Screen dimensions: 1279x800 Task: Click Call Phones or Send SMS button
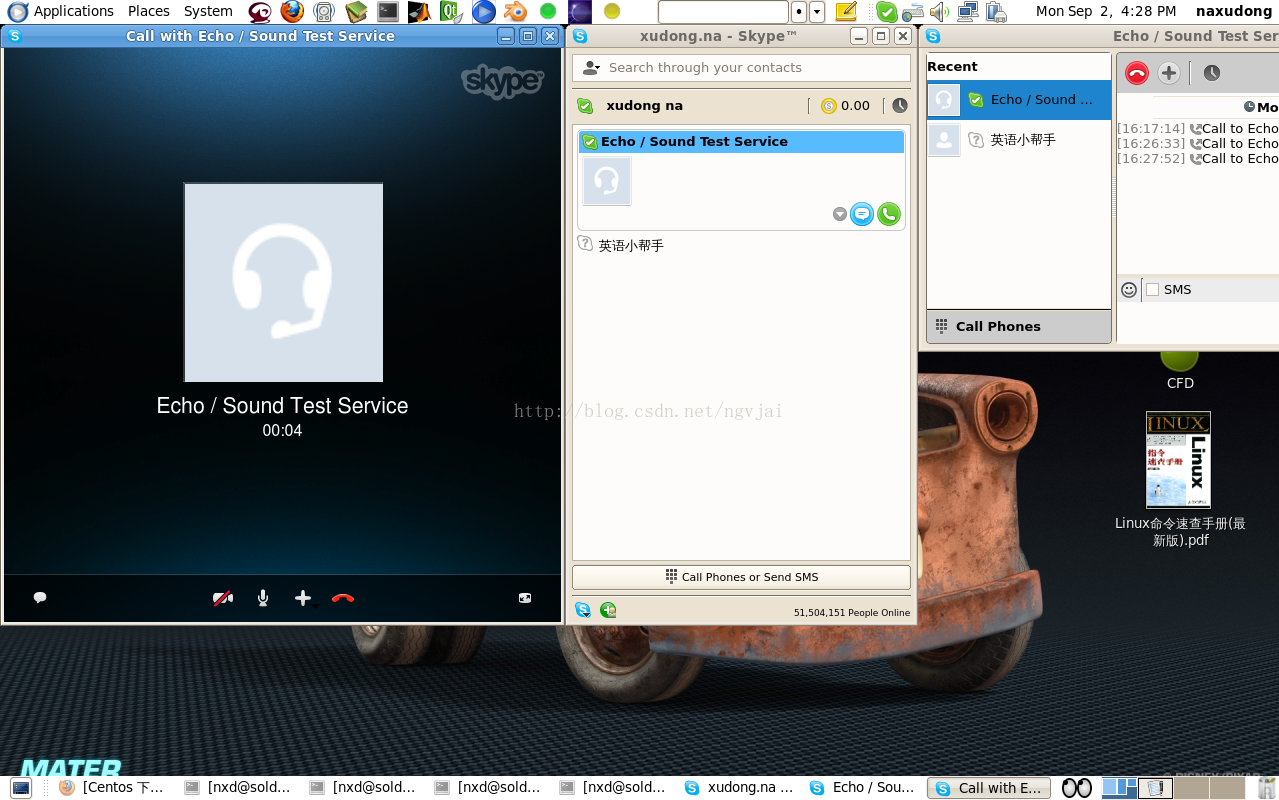pos(741,577)
